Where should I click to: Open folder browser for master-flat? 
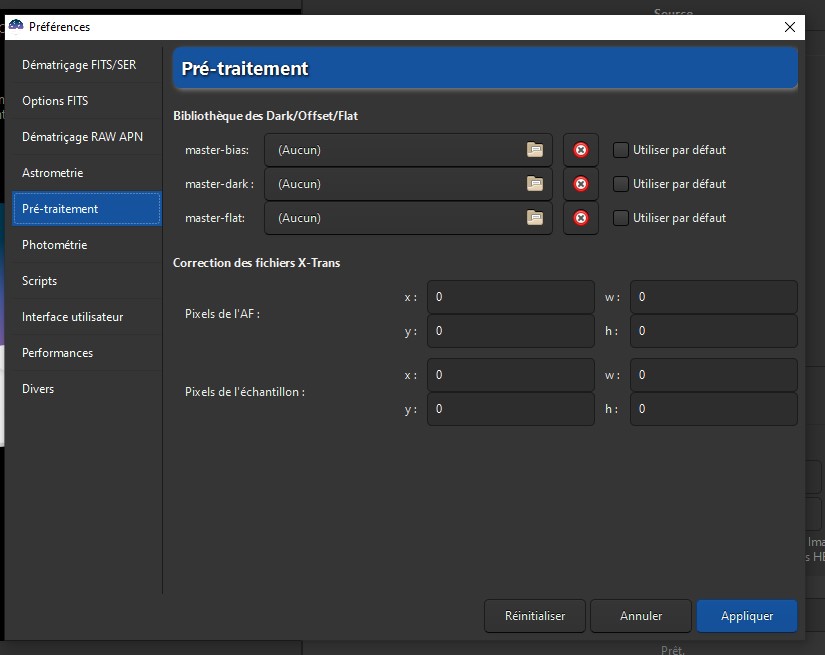pos(535,218)
